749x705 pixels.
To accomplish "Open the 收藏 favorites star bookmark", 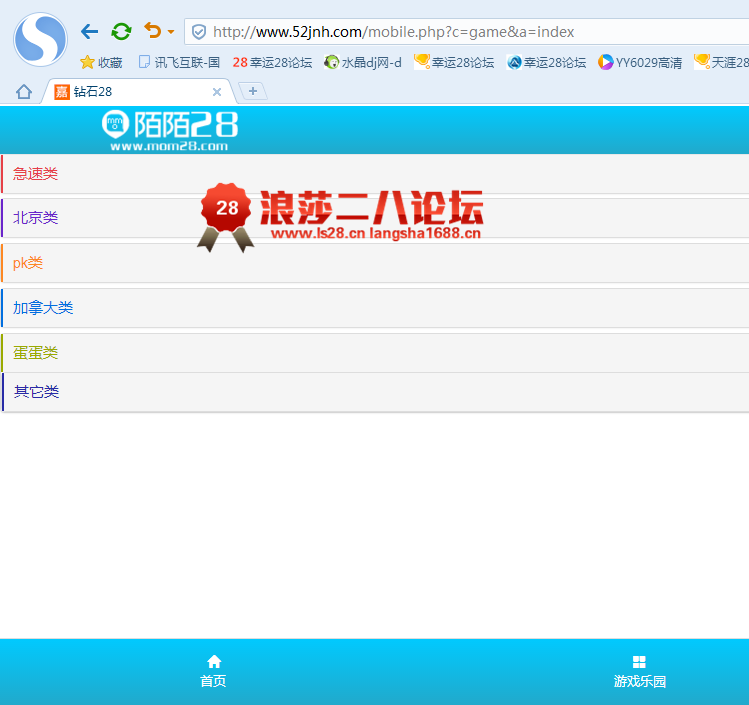I will click(101, 62).
